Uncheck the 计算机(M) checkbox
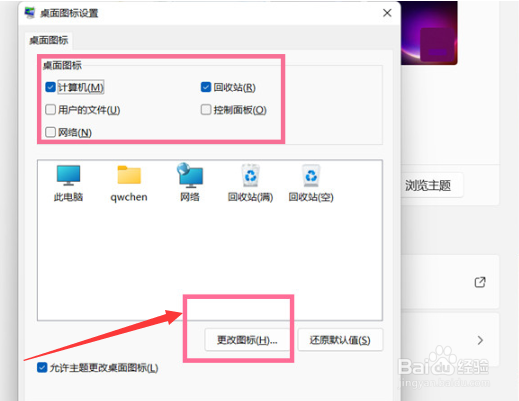Viewport: 519px width, 401px height. (x=50, y=87)
